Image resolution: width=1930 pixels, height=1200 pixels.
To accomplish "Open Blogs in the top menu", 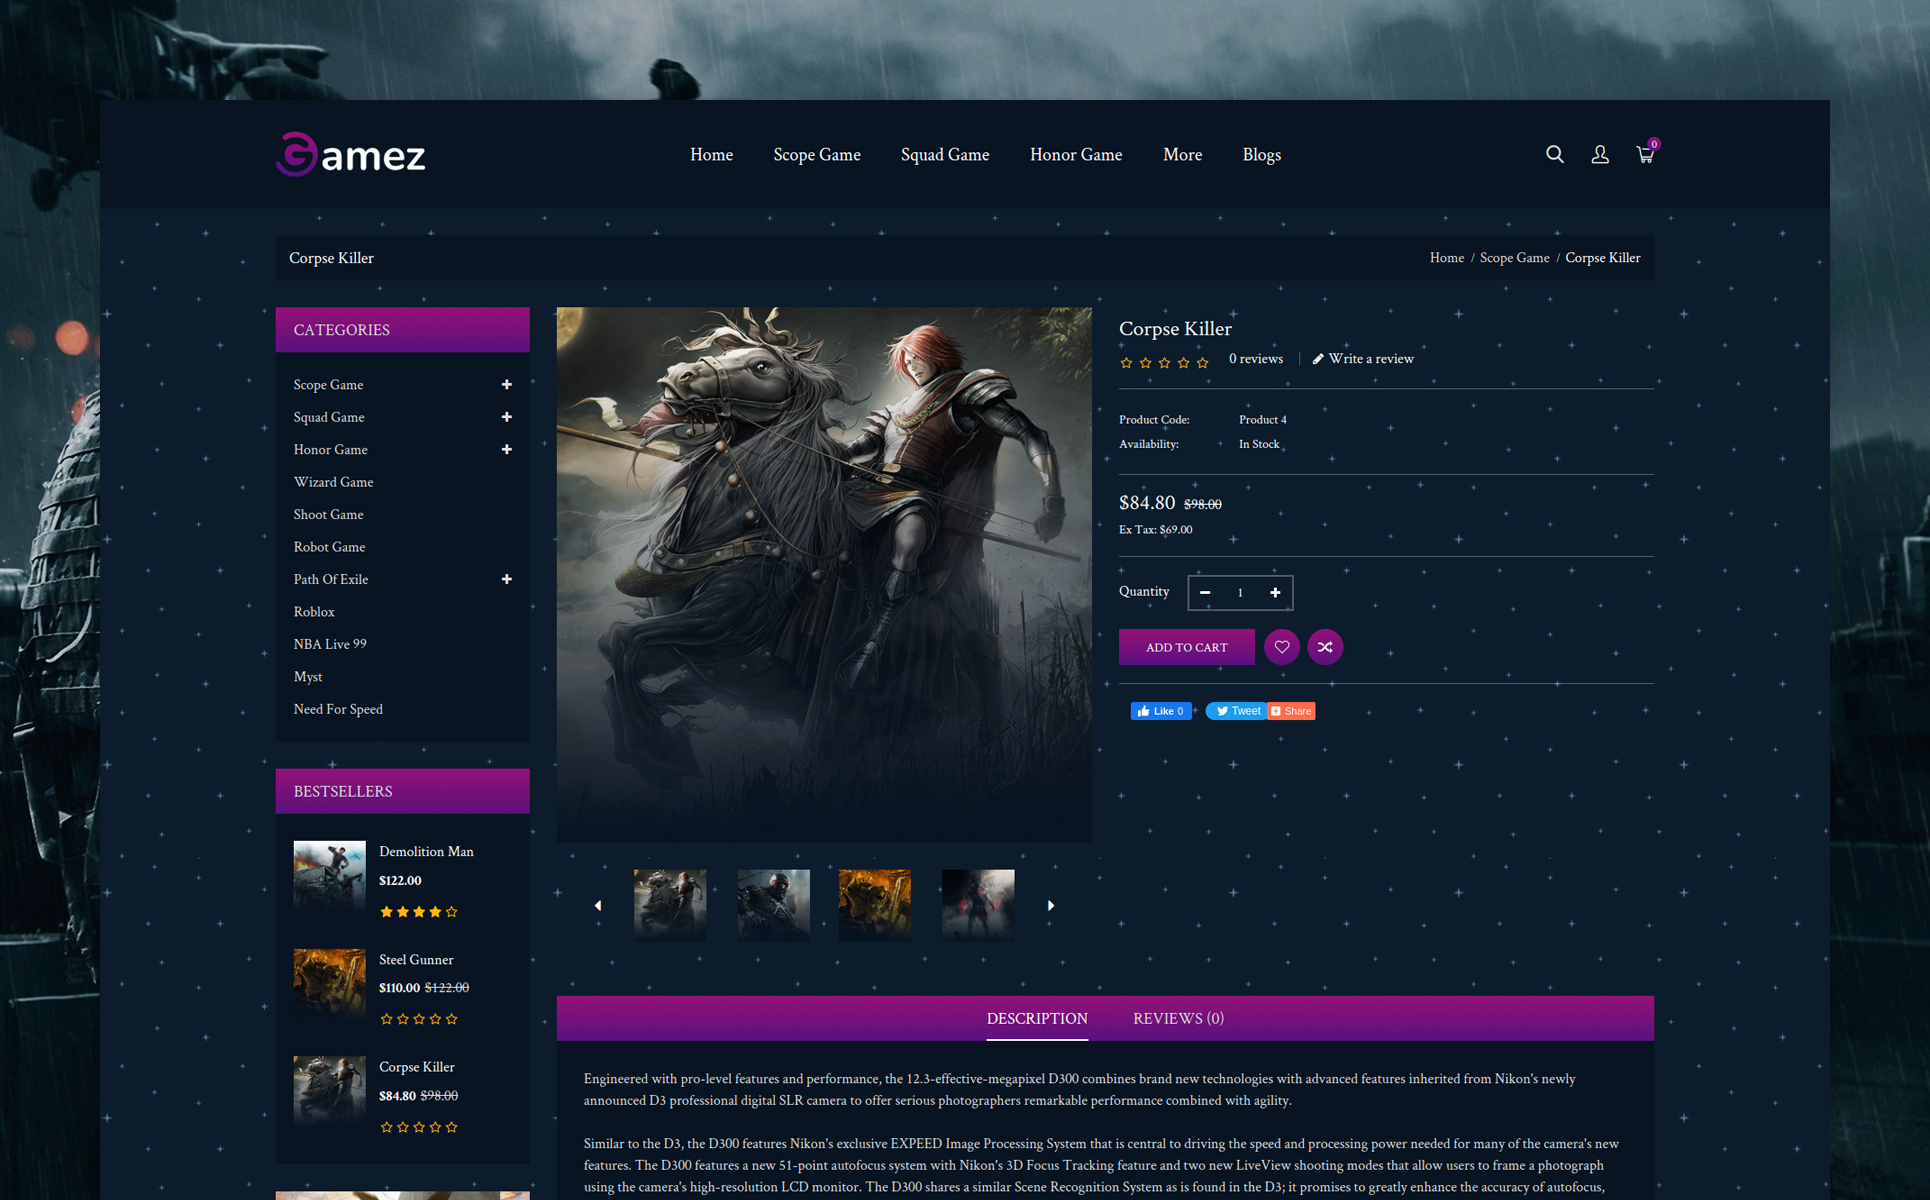I will click(1261, 155).
